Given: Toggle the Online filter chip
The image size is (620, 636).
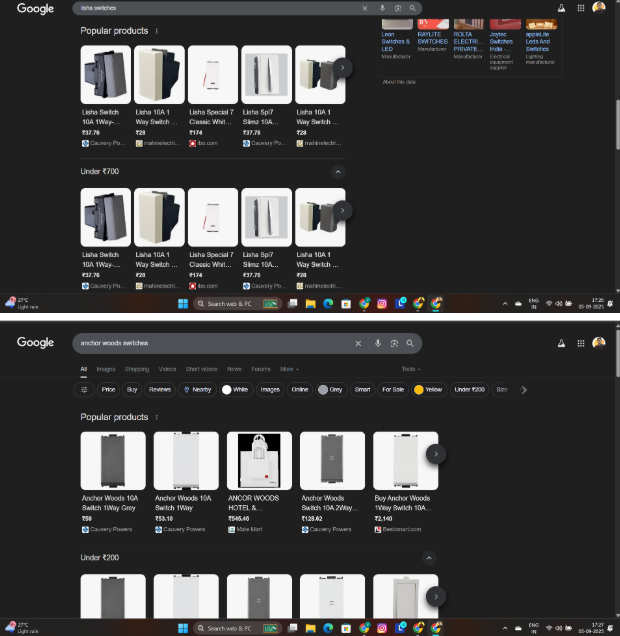Looking at the screenshot, I should [300, 390].
